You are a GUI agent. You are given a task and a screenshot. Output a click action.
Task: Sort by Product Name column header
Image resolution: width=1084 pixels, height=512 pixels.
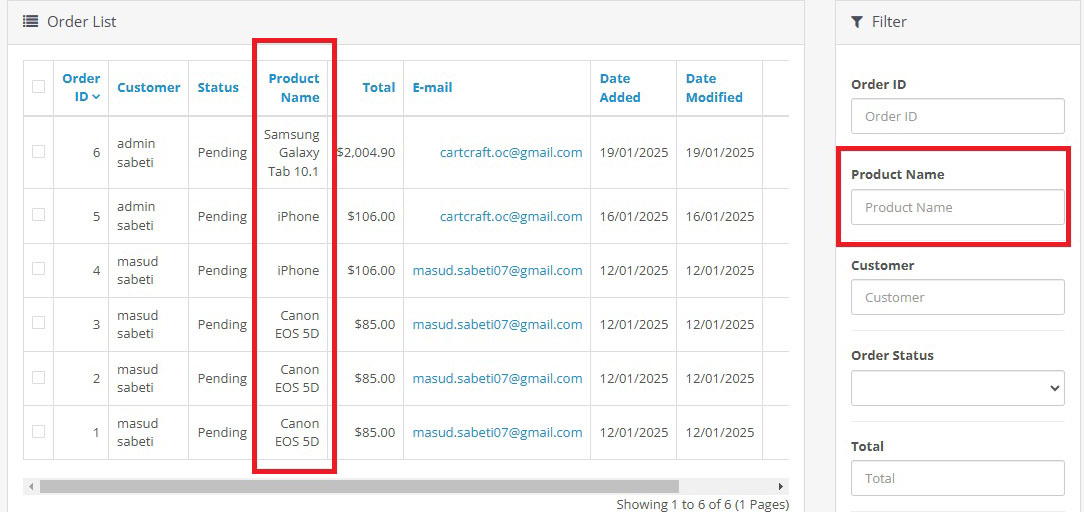point(294,87)
